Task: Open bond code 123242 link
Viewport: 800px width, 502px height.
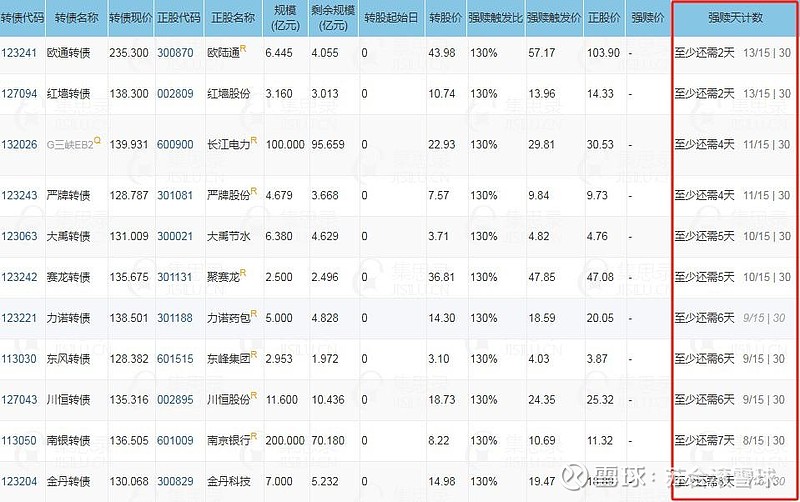Action: point(19,278)
